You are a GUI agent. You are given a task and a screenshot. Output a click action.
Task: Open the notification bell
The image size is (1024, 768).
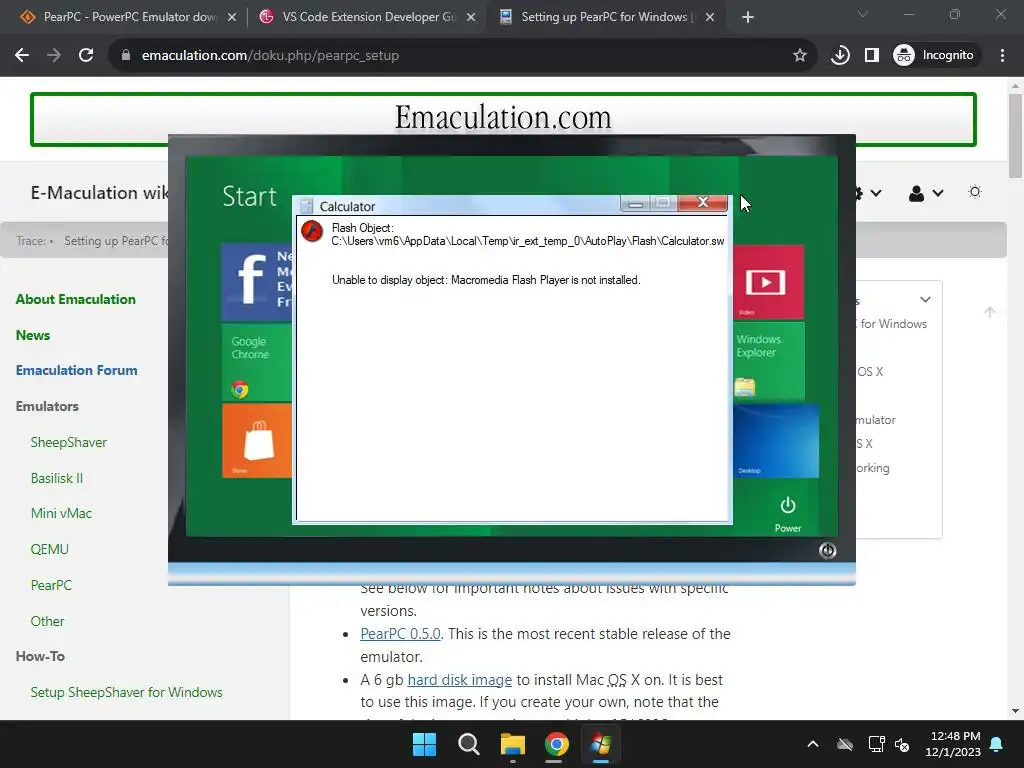click(997, 744)
